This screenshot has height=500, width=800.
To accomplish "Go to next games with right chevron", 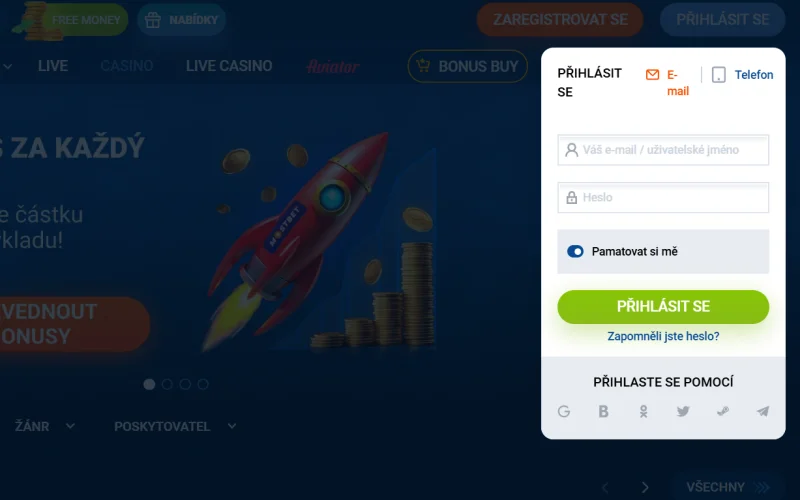I will [645, 487].
